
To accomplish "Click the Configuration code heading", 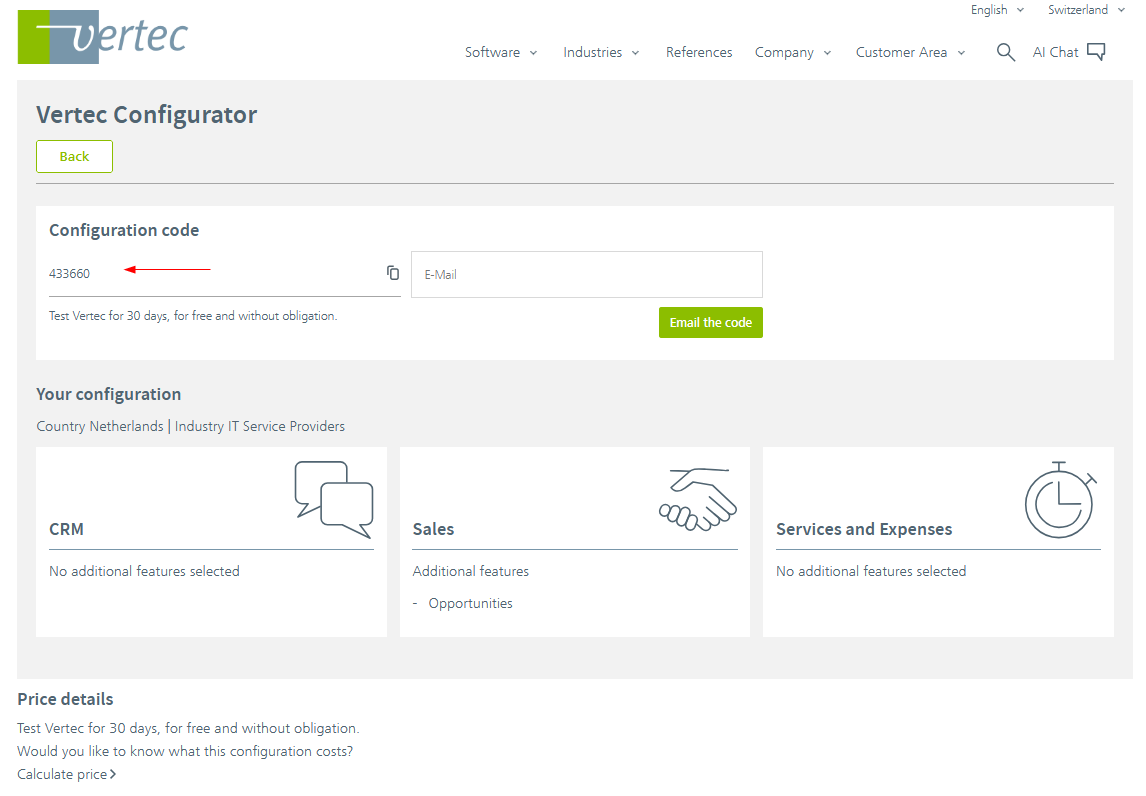I will [124, 230].
